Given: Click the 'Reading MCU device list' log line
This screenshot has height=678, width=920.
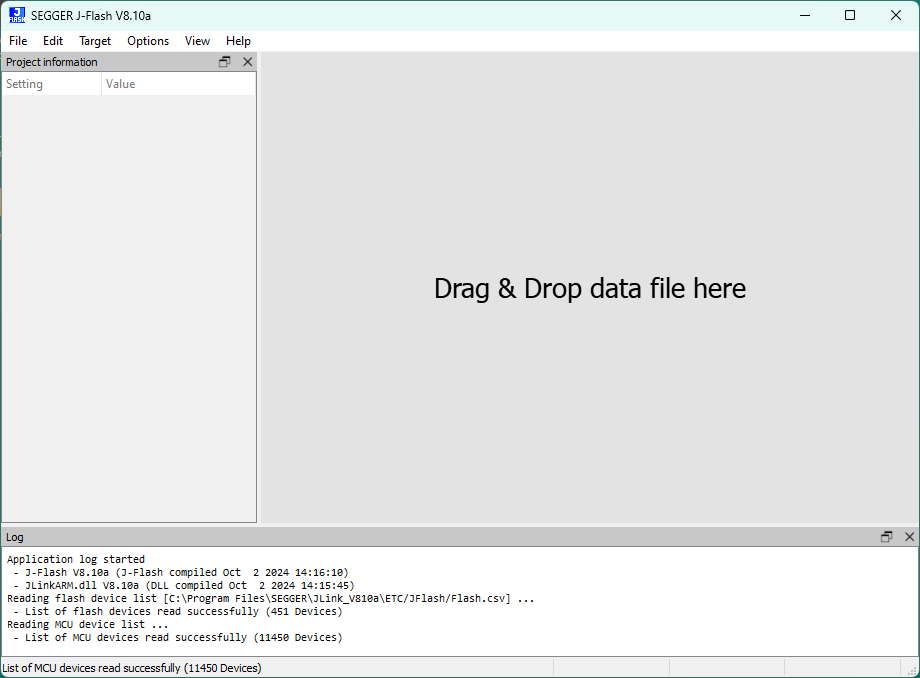Looking at the screenshot, I should (x=87, y=624).
